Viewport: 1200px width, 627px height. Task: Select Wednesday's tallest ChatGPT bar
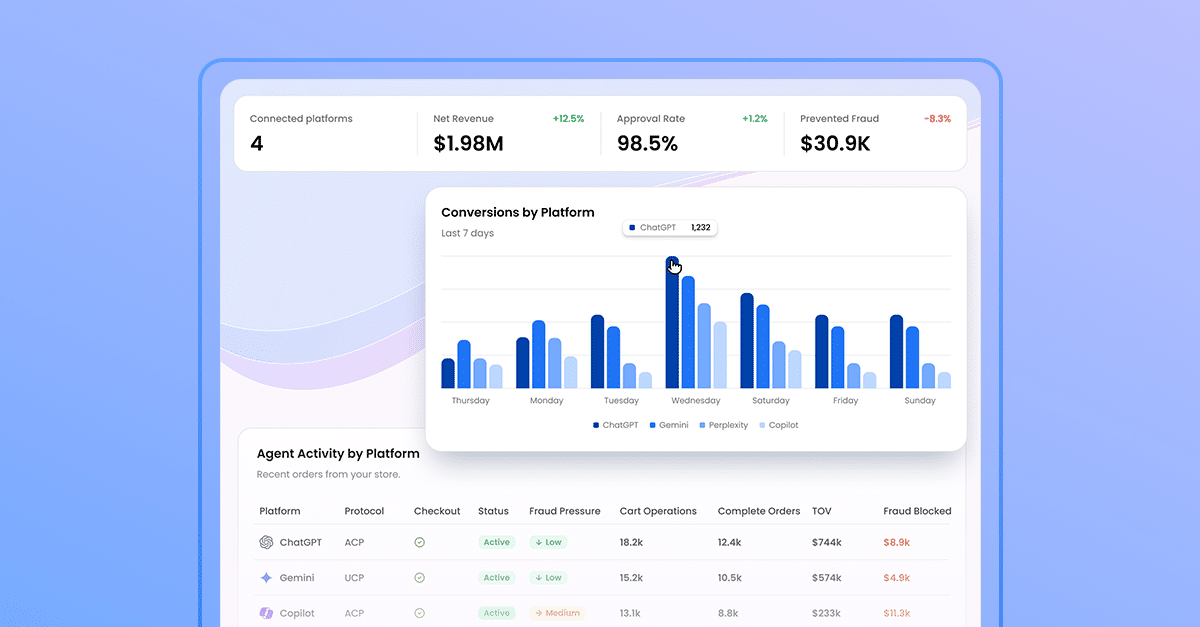coord(672,325)
